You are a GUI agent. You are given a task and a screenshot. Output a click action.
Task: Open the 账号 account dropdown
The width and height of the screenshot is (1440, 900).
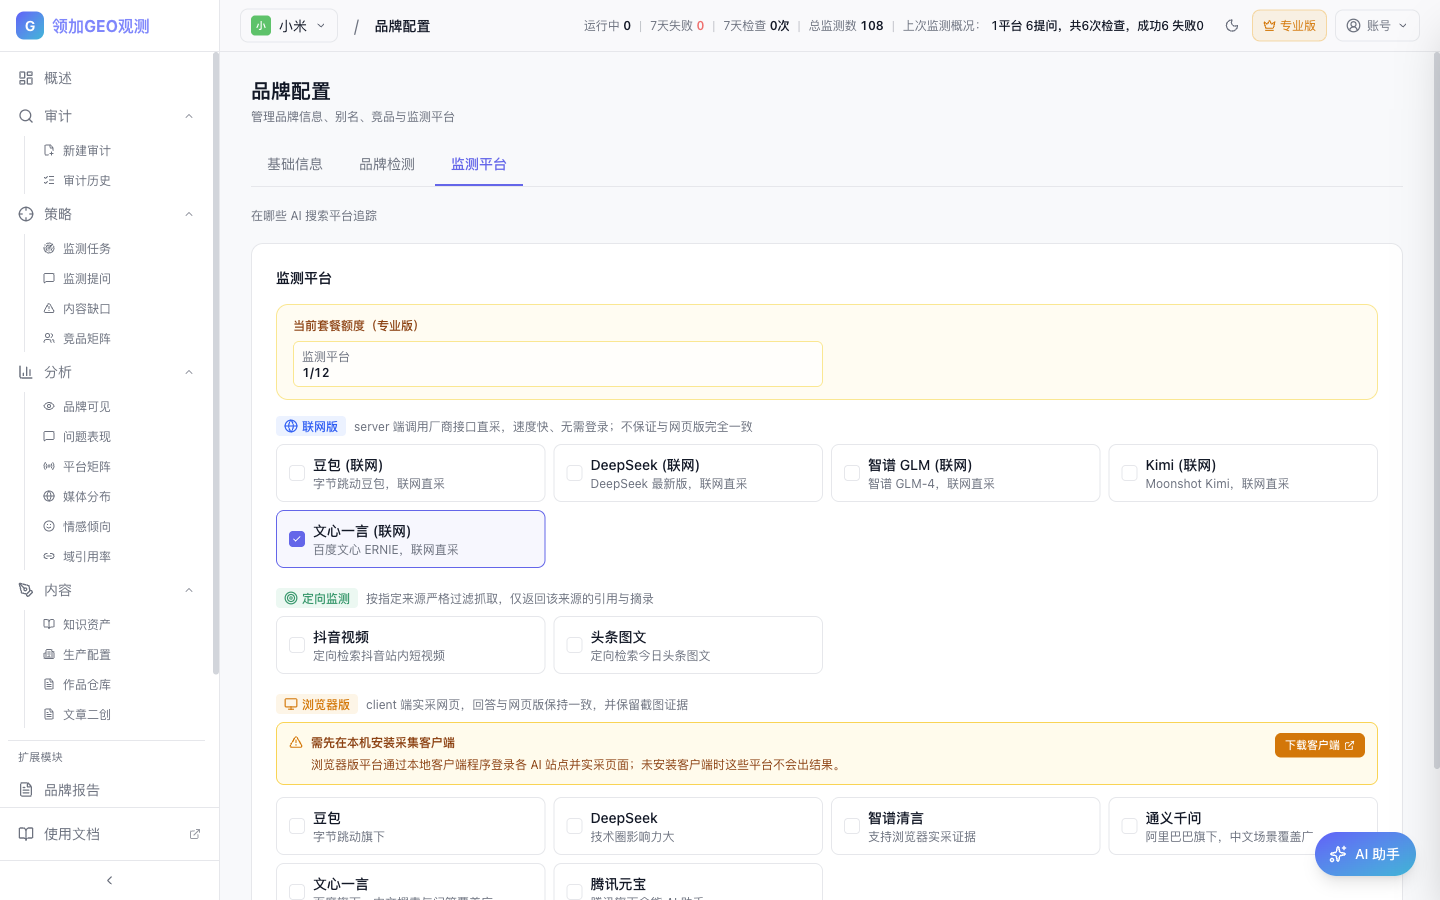tap(1377, 26)
